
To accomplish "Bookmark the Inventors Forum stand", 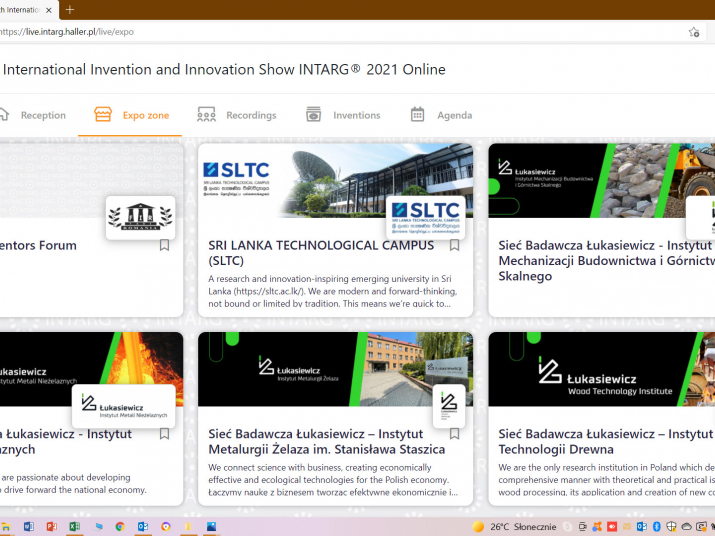I will tap(165, 245).
